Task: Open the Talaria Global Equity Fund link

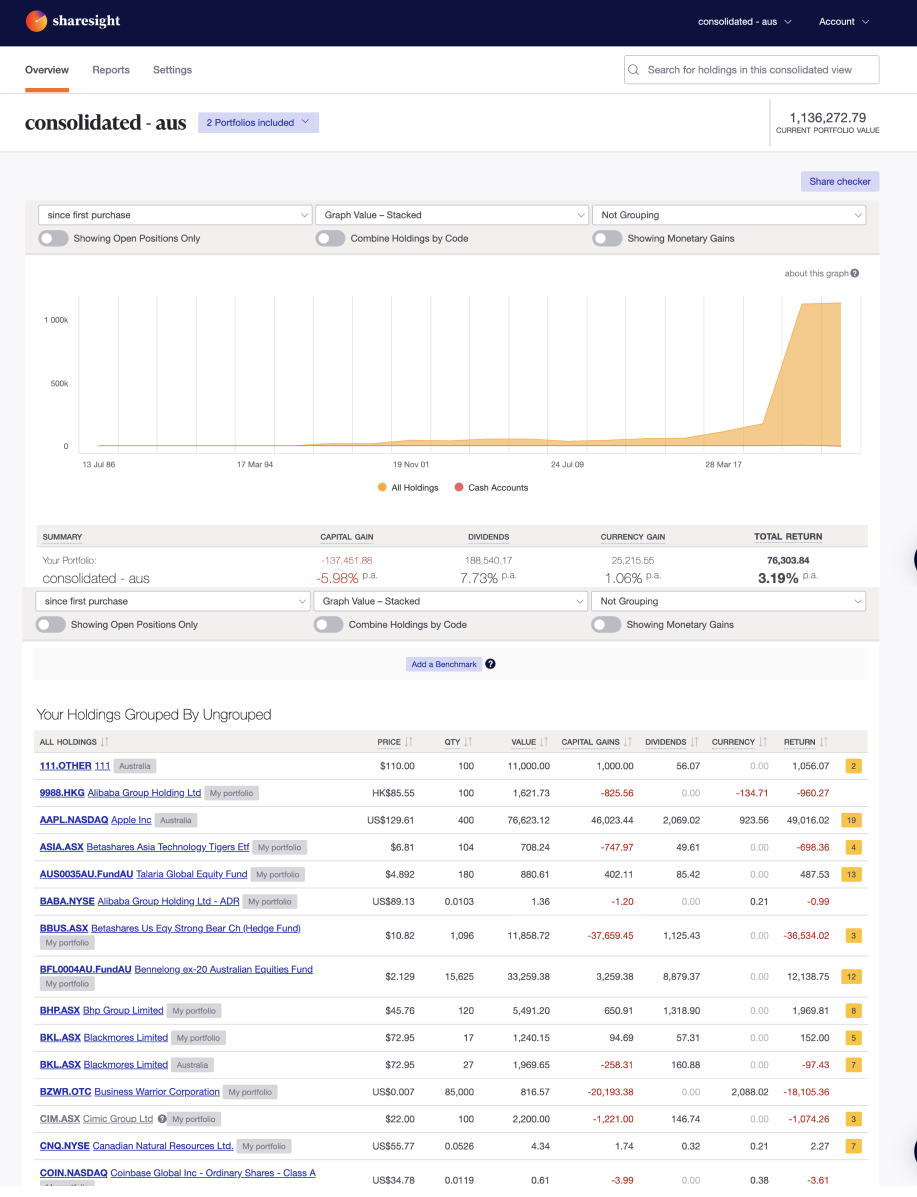Action: point(192,875)
